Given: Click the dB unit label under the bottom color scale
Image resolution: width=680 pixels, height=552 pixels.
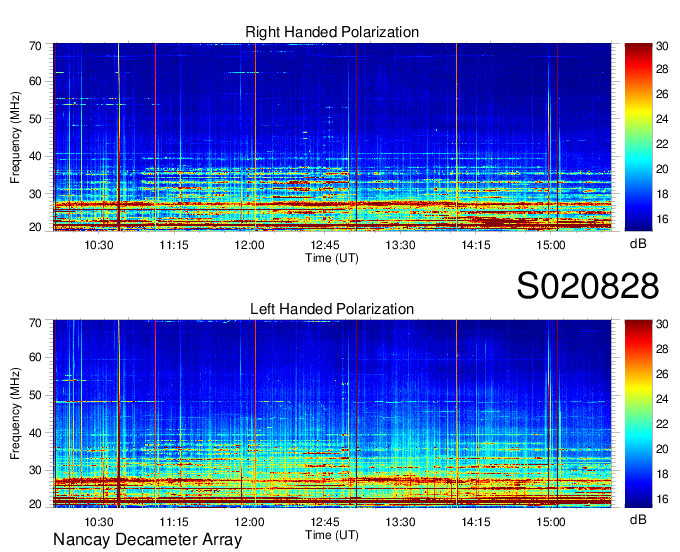Looking at the screenshot, I should click(x=638, y=519).
